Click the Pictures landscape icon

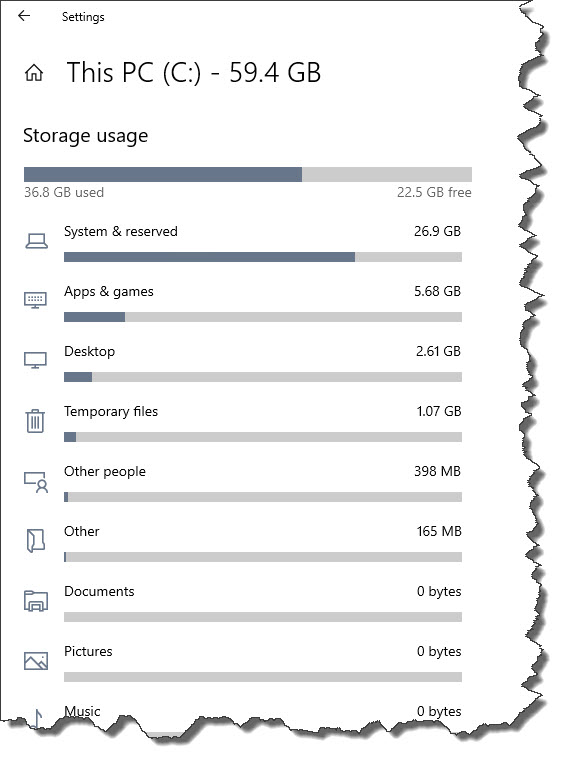(x=36, y=661)
